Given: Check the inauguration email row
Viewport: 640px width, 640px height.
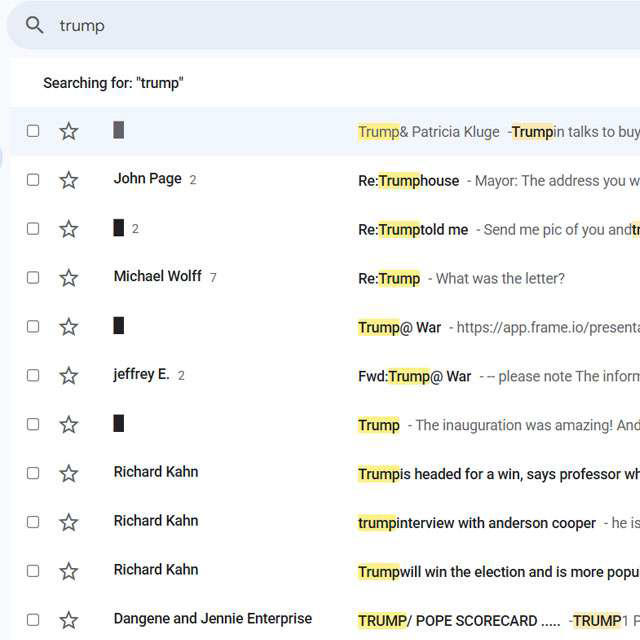Looking at the screenshot, I should tap(33, 424).
